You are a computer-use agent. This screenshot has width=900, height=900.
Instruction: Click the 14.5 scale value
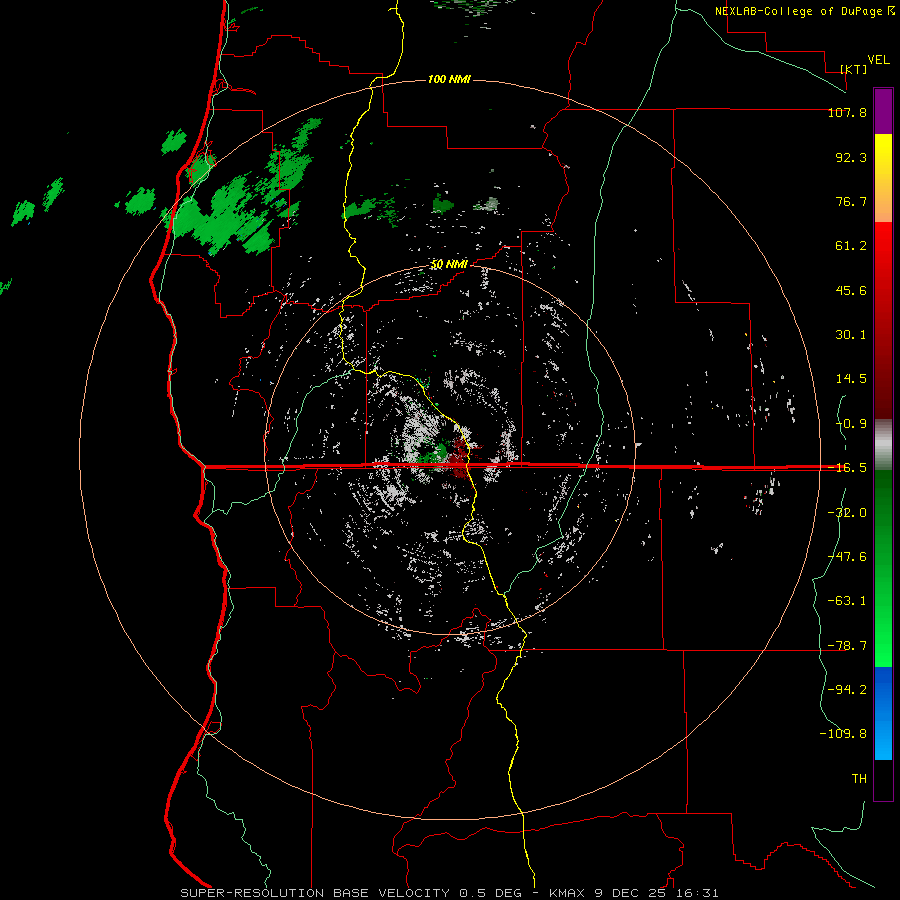tap(851, 379)
